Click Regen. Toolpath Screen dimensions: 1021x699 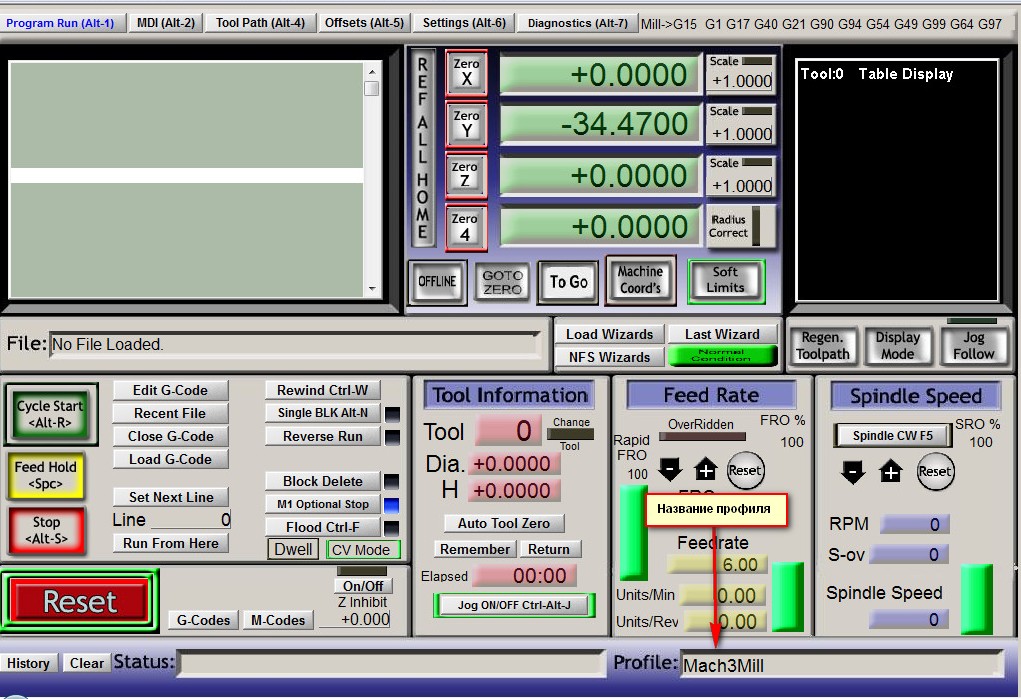(x=822, y=346)
